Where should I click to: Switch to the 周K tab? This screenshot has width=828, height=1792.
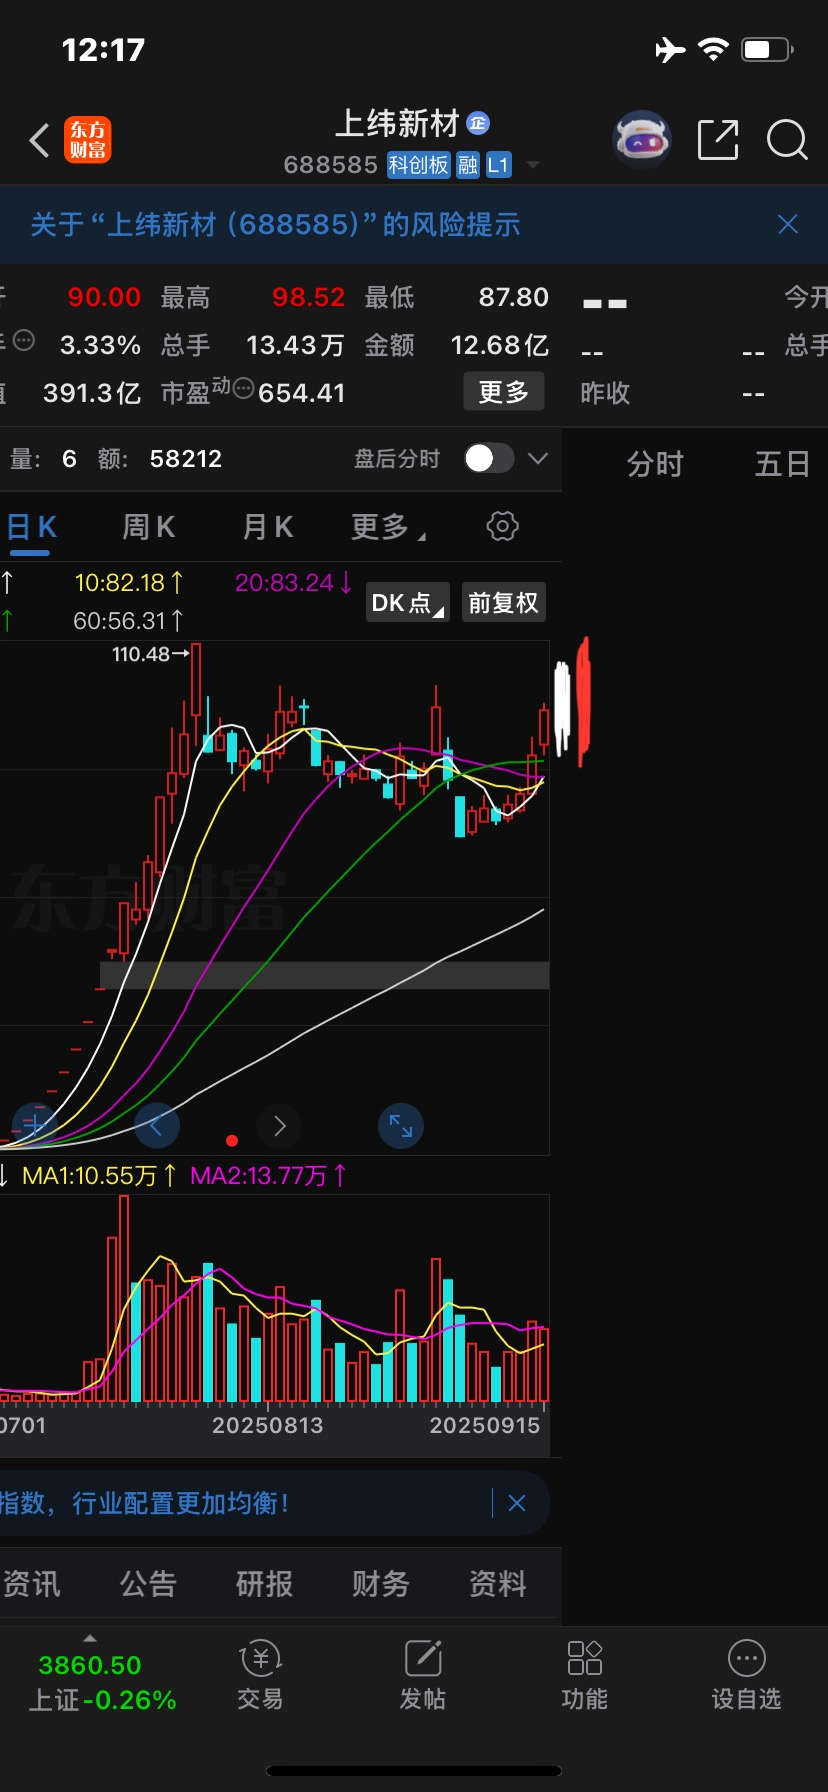click(x=148, y=527)
